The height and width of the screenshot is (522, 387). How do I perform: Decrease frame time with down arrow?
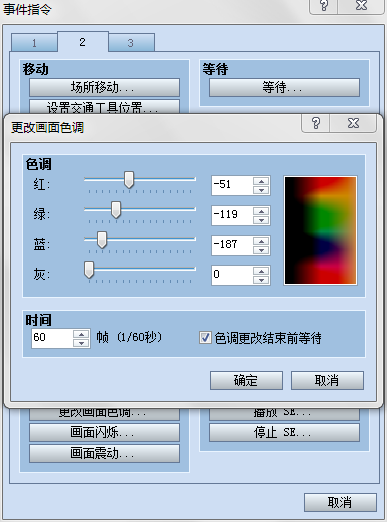[81, 343]
